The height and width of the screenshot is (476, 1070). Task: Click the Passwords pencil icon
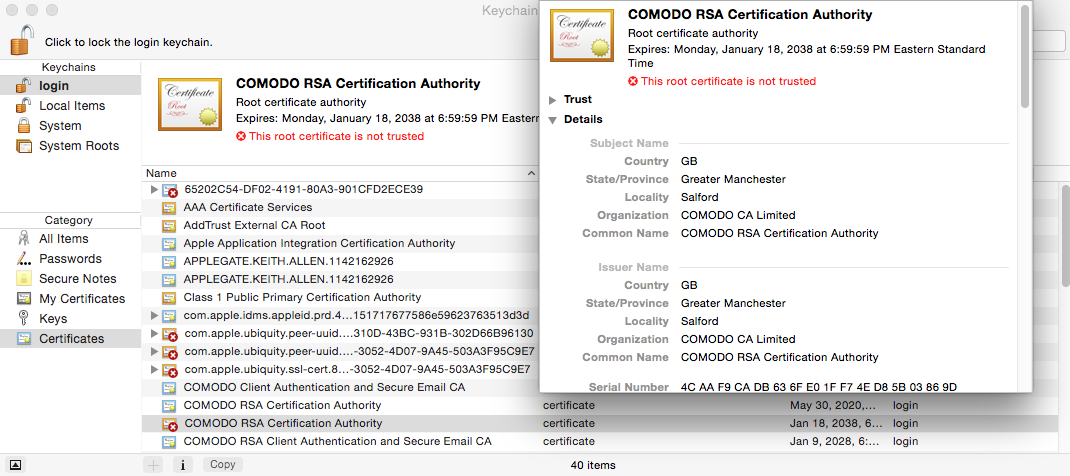coord(24,258)
